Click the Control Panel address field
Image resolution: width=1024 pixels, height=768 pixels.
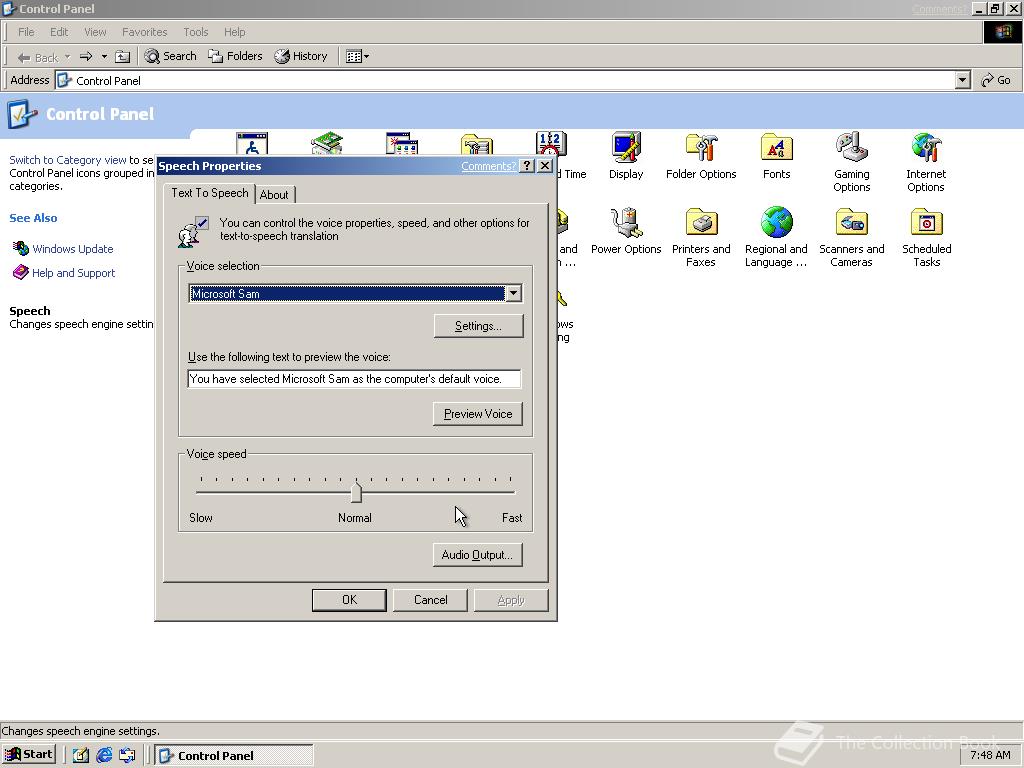pos(506,80)
